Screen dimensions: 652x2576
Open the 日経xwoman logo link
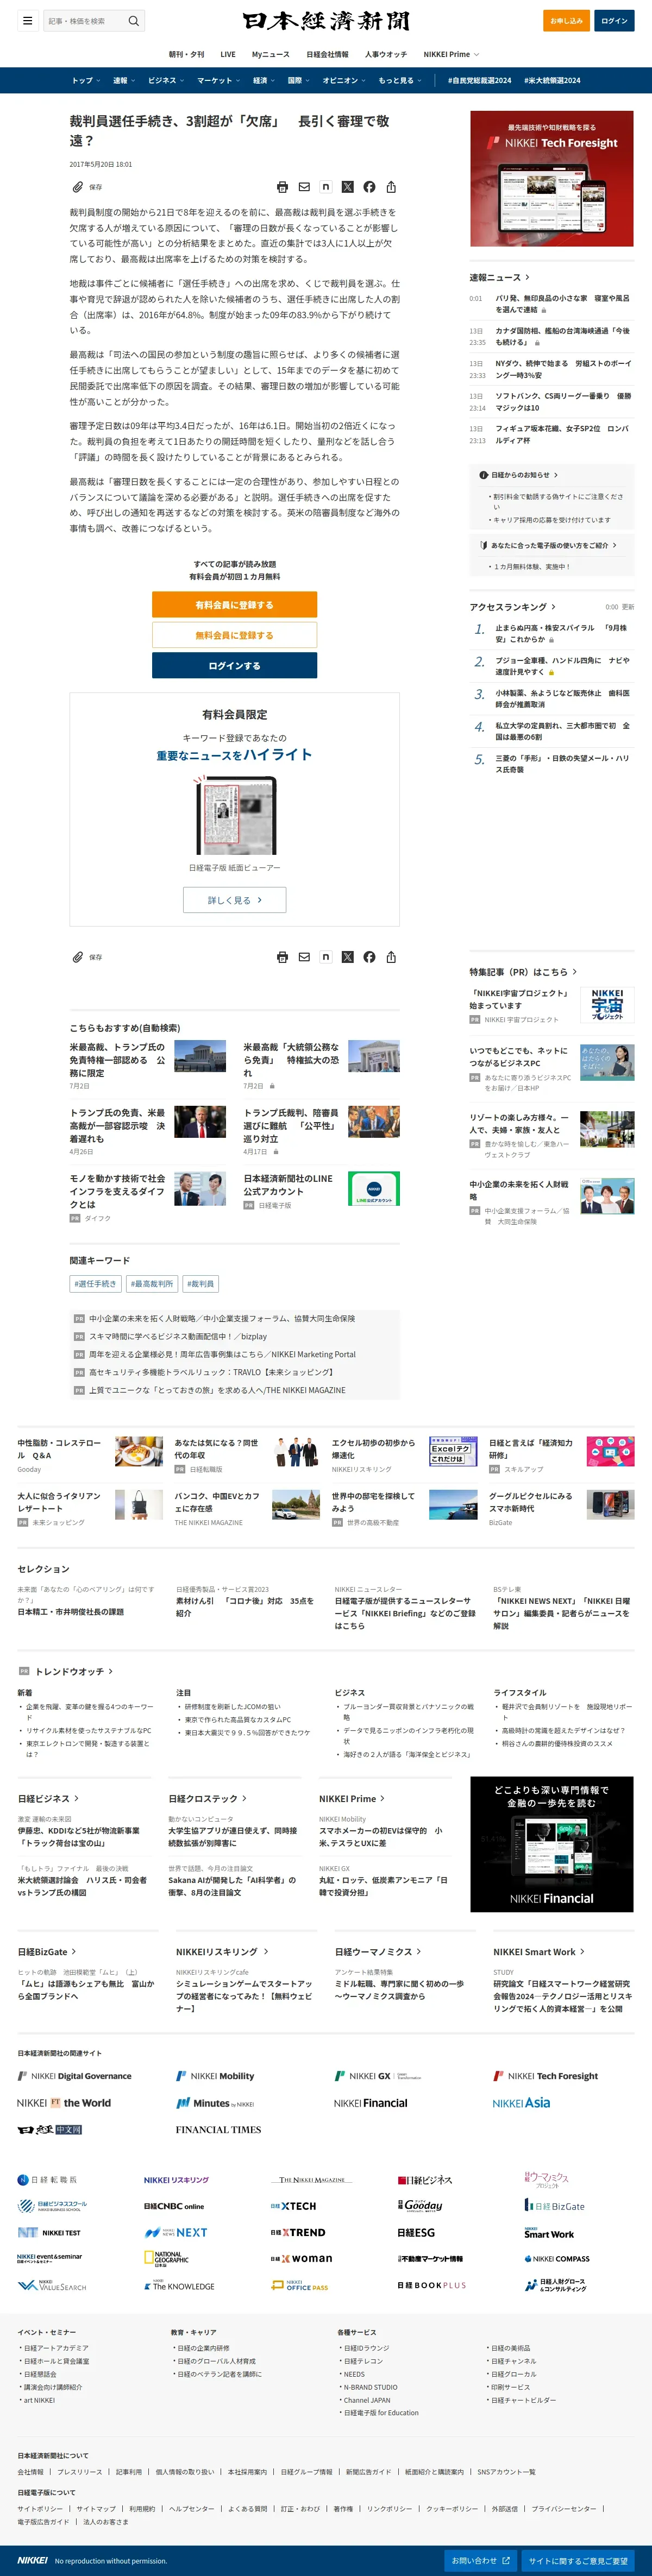[301, 2258]
